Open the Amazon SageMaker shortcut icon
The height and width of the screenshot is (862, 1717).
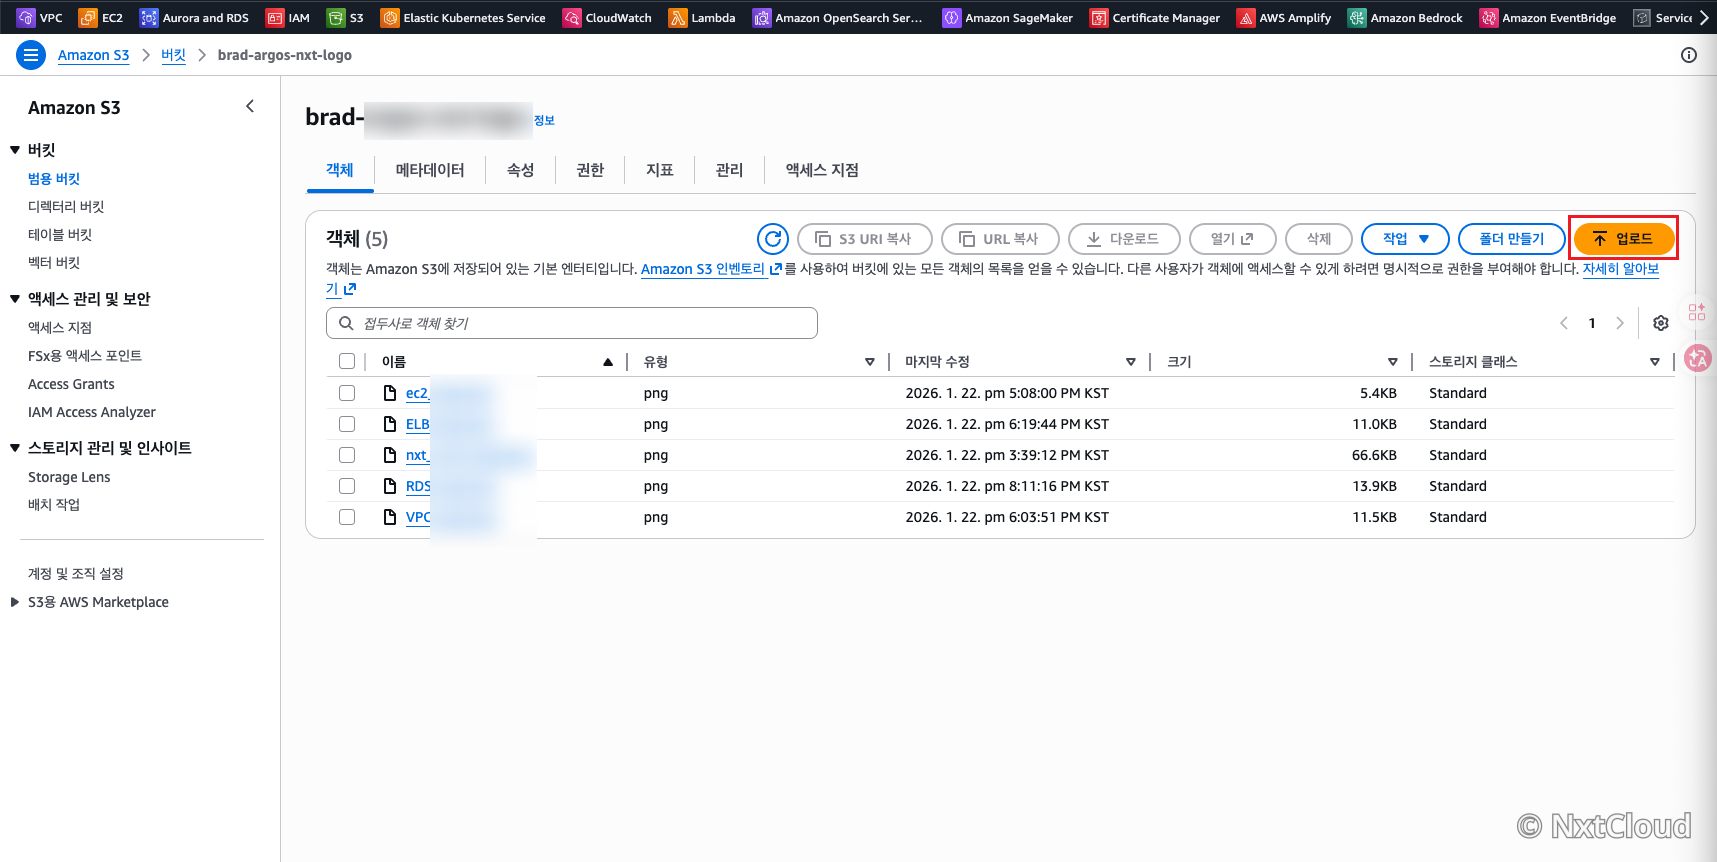[x=952, y=17]
